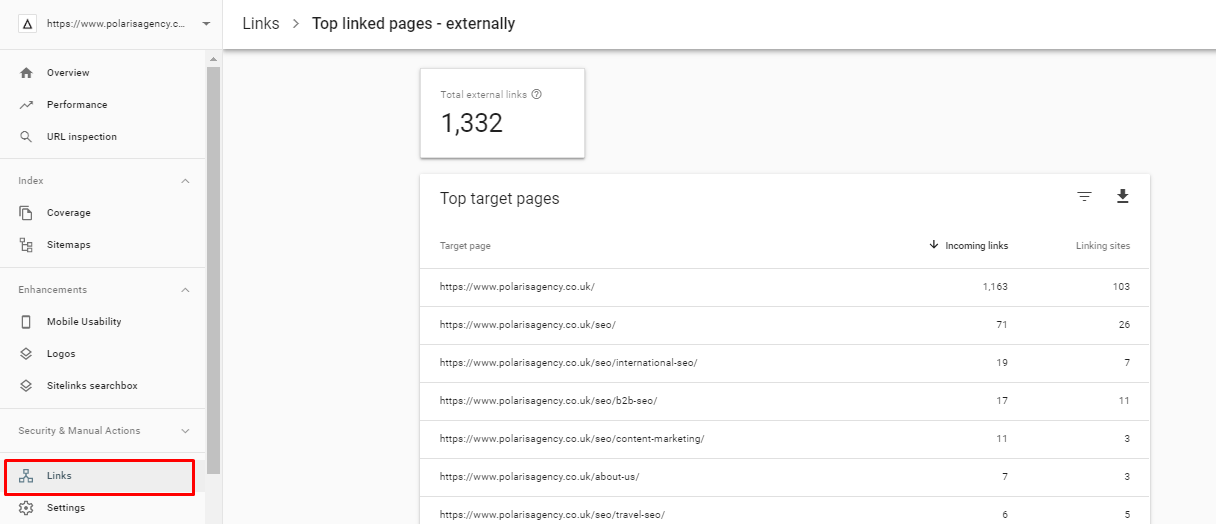The image size is (1216, 524).
Task: Click the Total external links help icon
Action: click(x=537, y=94)
